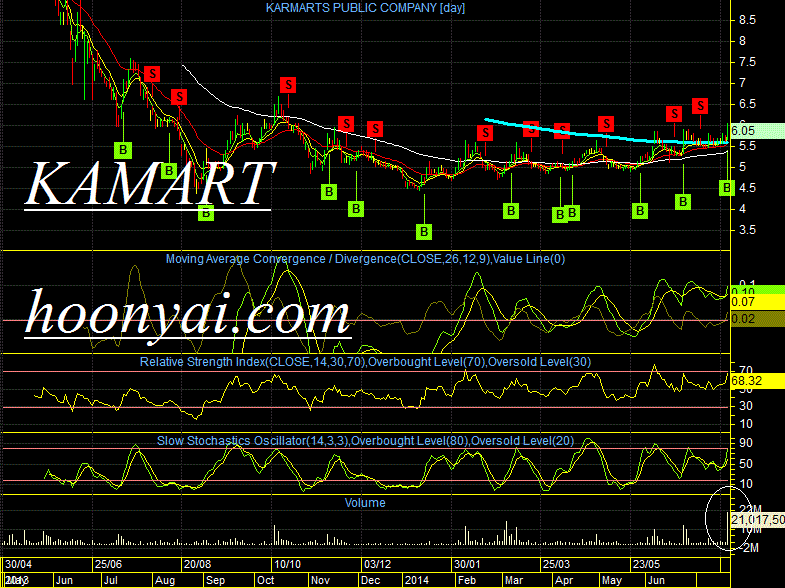Viewport: 785px width, 588px height.
Task: Click the 0.02 MACD histogram value label
Action: 757,319
